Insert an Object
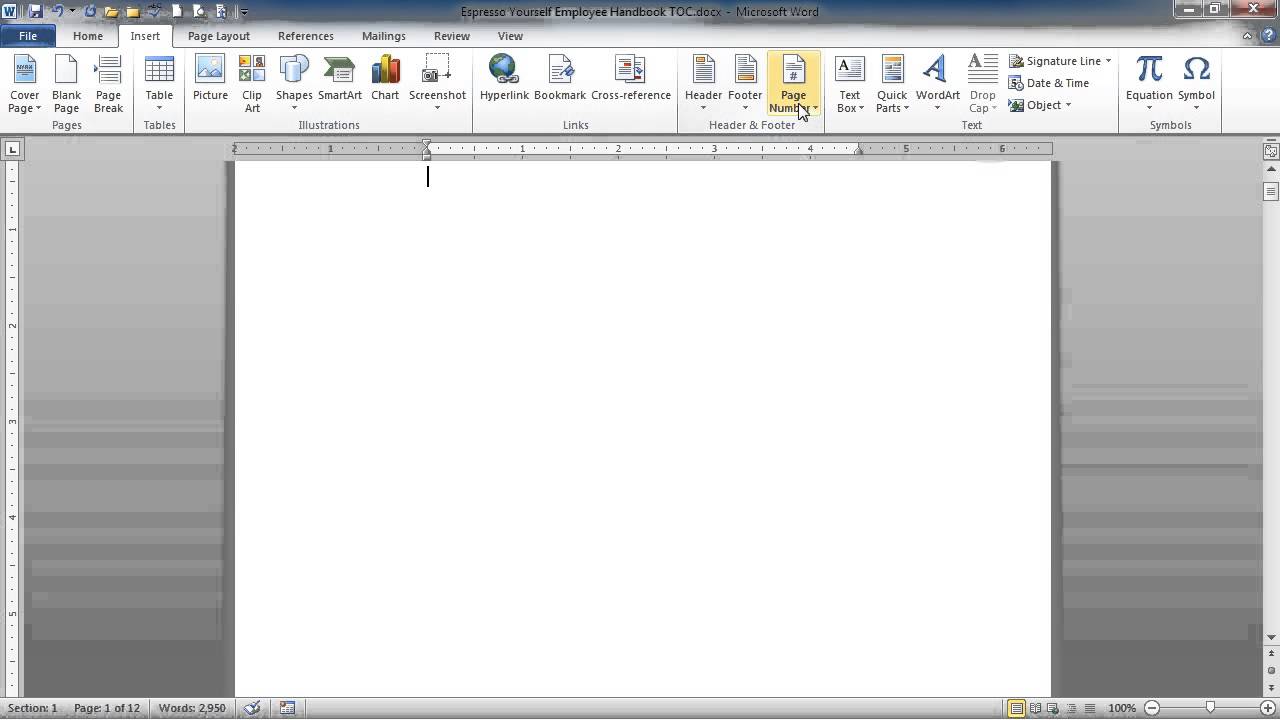Viewport: 1280px width, 720px height. 1034,105
